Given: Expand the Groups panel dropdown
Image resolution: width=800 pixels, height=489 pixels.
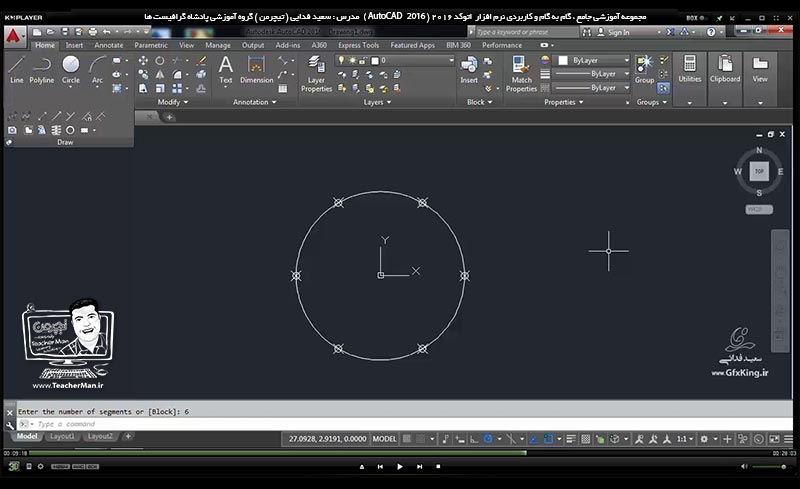Looking at the screenshot, I should [x=652, y=102].
